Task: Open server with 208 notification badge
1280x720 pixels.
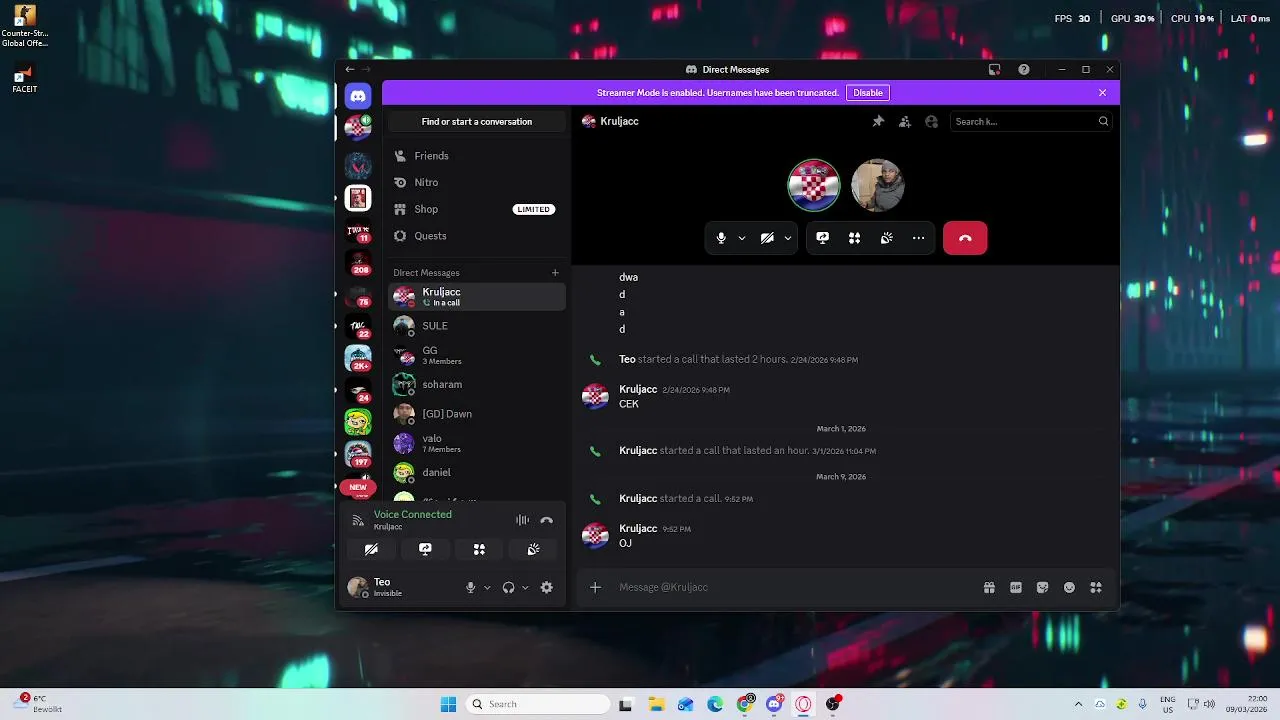Action: (358, 263)
